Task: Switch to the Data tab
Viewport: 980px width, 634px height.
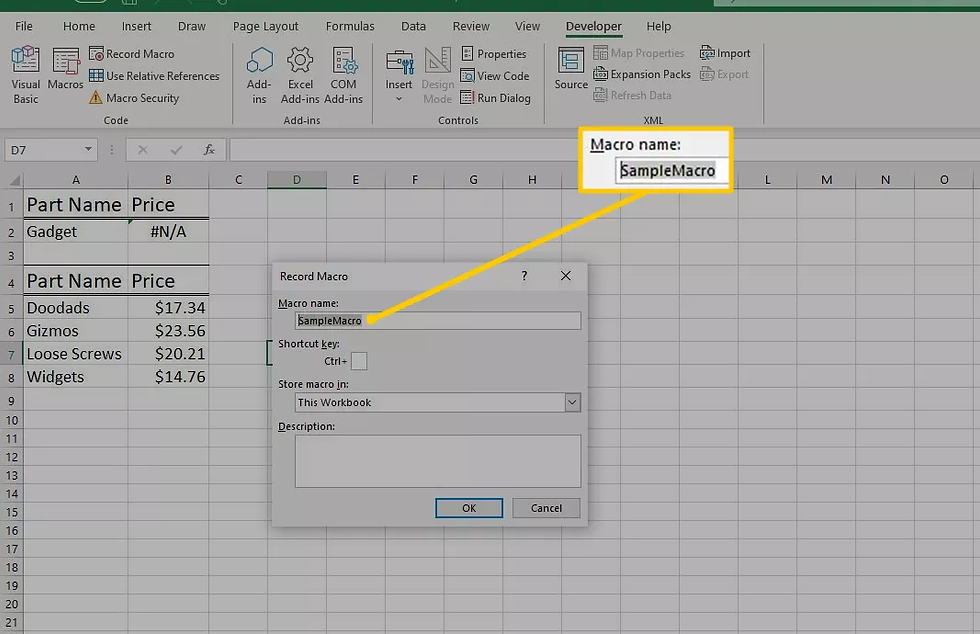Action: point(413,26)
